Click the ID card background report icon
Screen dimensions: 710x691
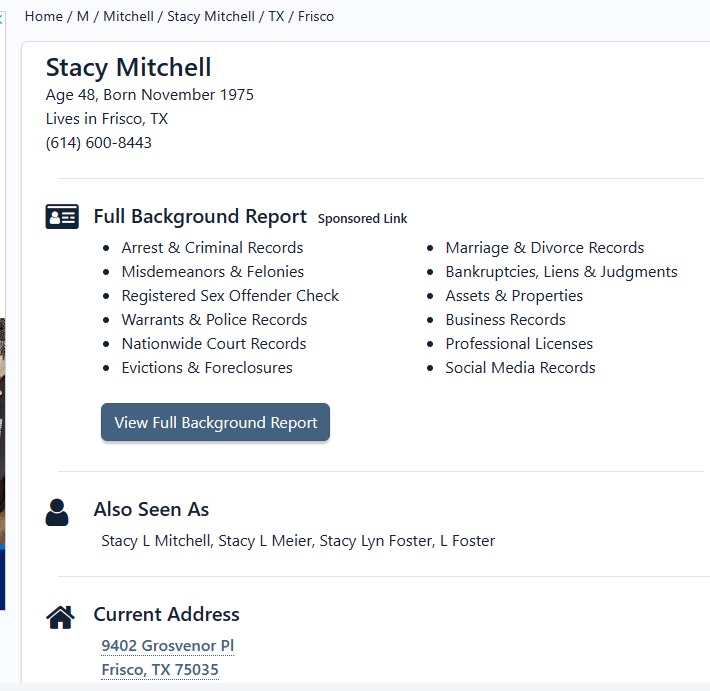(x=62, y=216)
